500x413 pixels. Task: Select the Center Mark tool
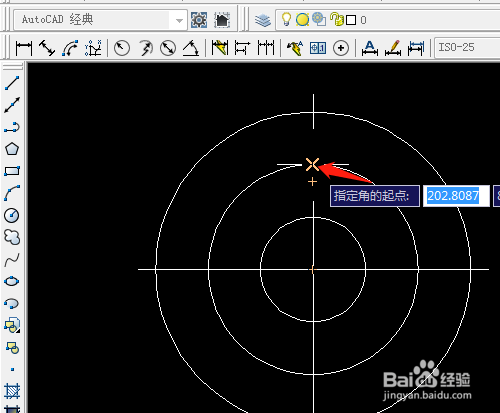click(x=341, y=48)
